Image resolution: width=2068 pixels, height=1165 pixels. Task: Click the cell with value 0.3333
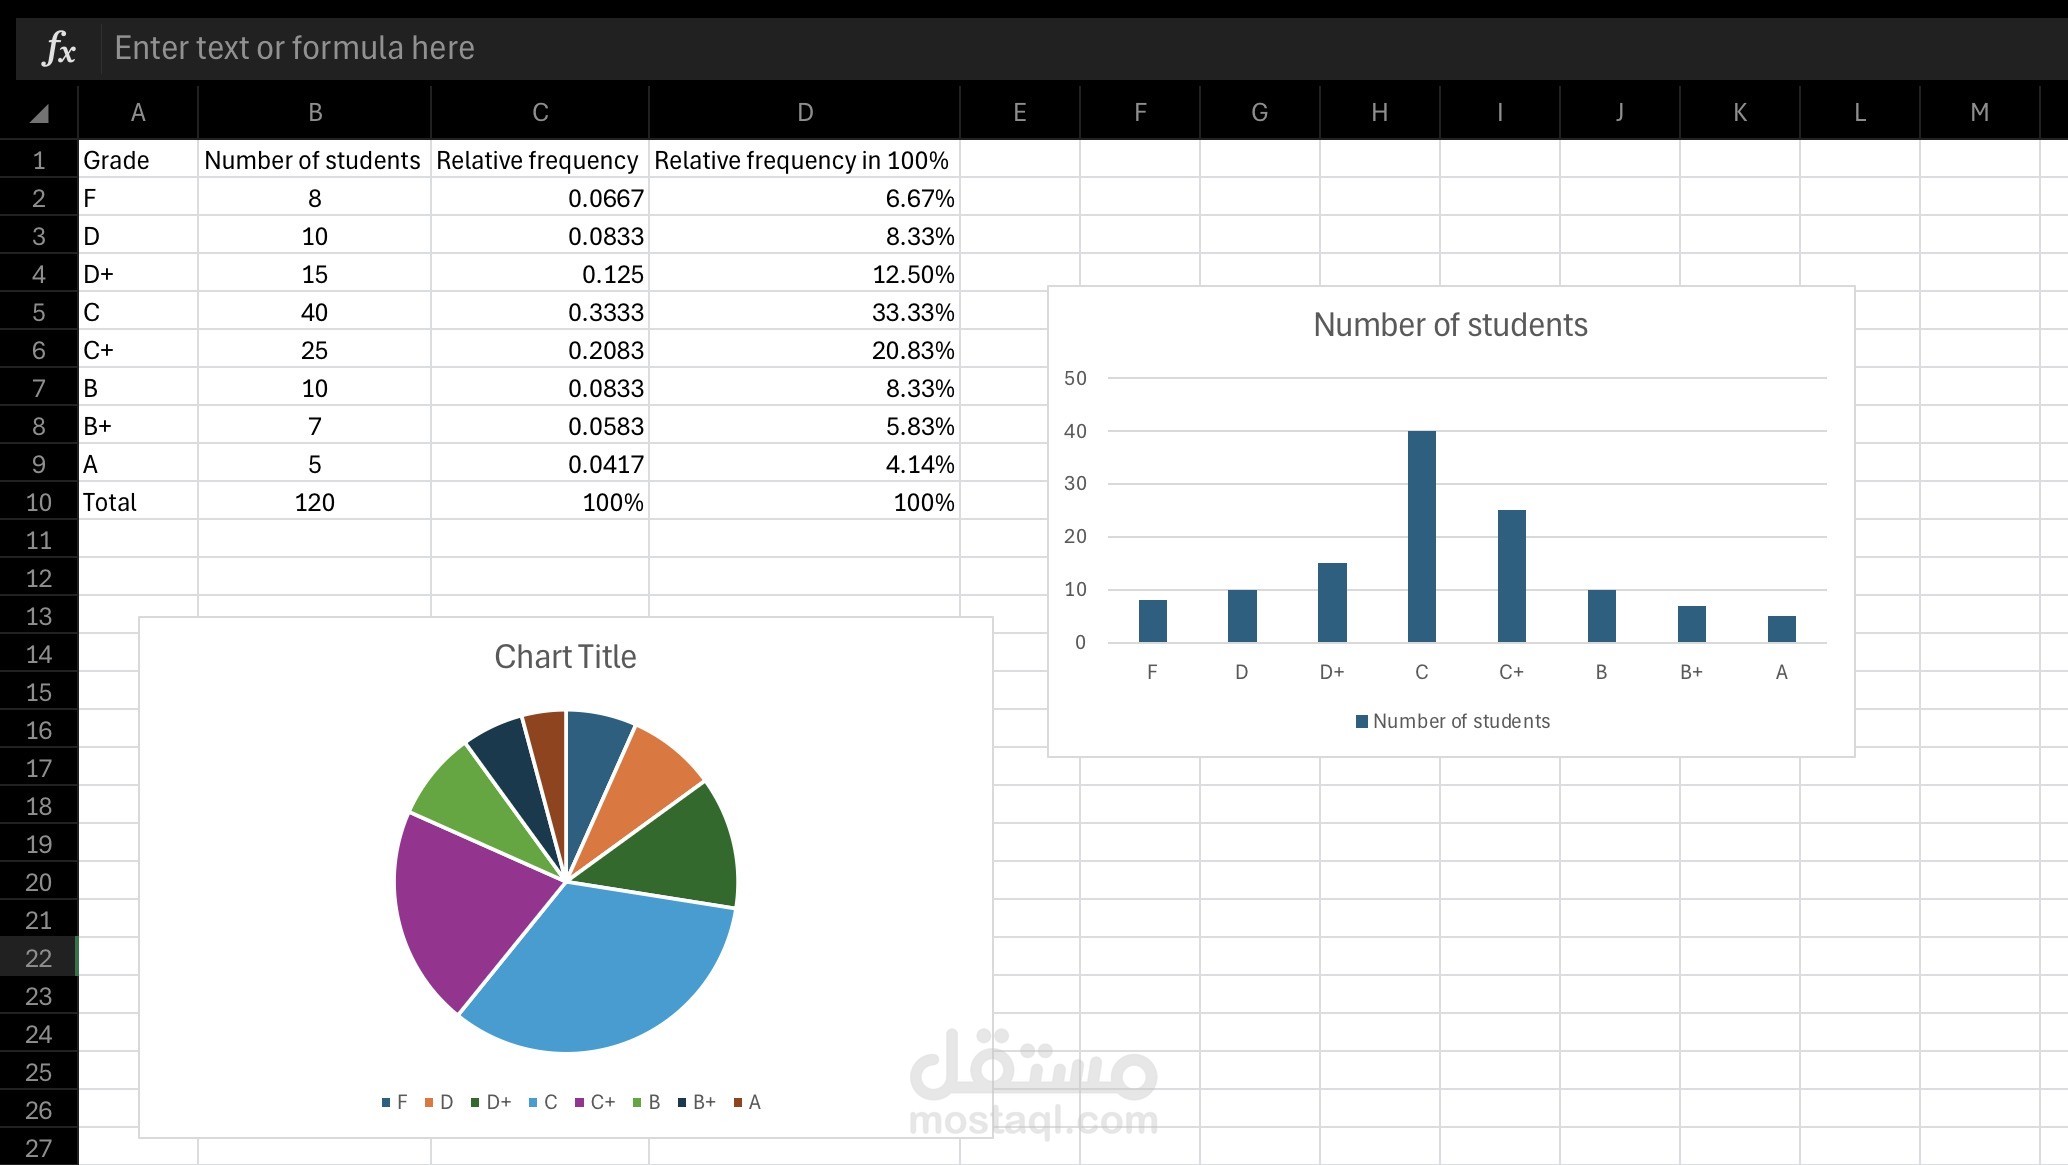click(x=540, y=312)
